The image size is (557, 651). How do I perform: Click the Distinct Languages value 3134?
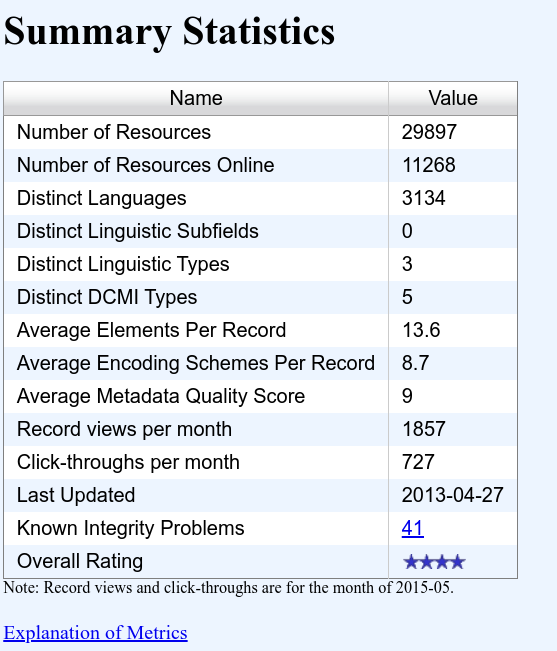(x=423, y=198)
